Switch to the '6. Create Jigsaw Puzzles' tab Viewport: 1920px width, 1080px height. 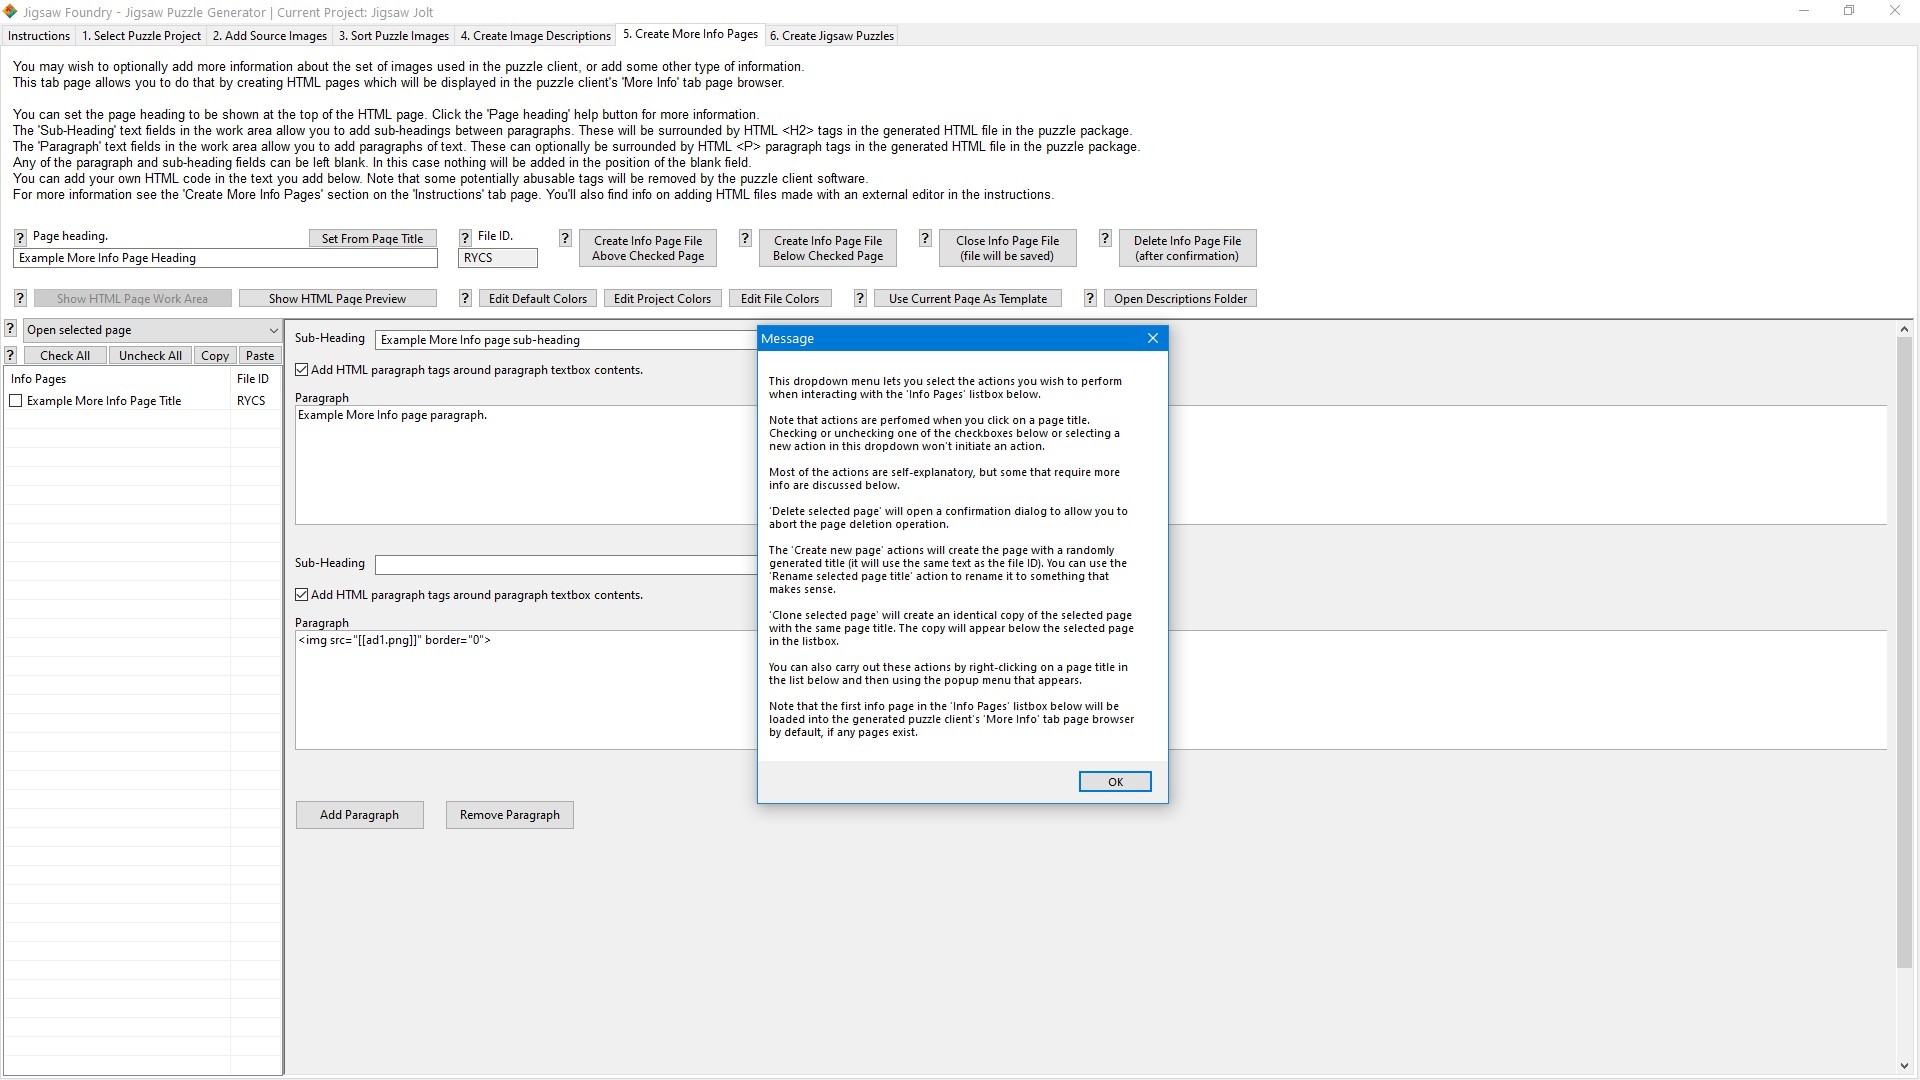[x=831, y=35]
